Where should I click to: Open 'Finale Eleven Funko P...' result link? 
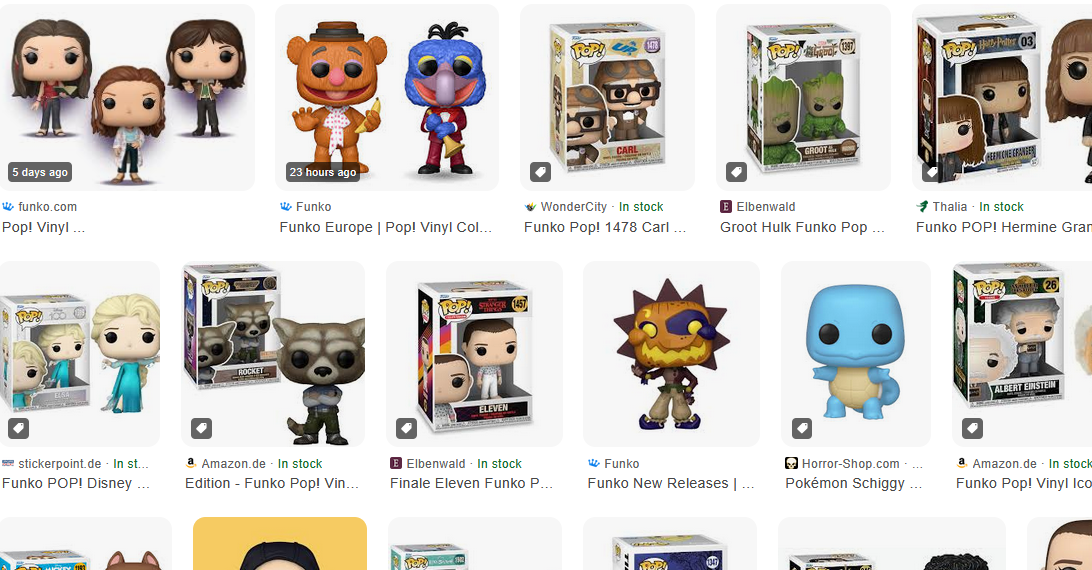pos(471,484)
